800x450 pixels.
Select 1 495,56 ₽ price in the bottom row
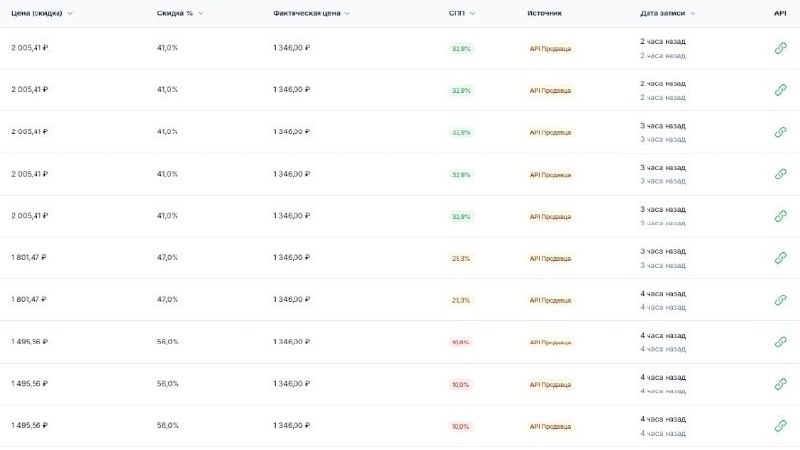30,425
